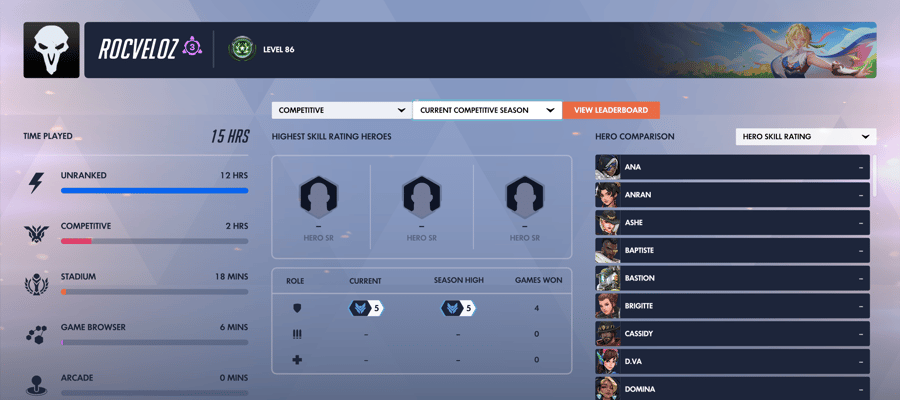Click the BAPTISTE hero row name
Viewport: 900px width, 400px height.
(x=639, y=251)
